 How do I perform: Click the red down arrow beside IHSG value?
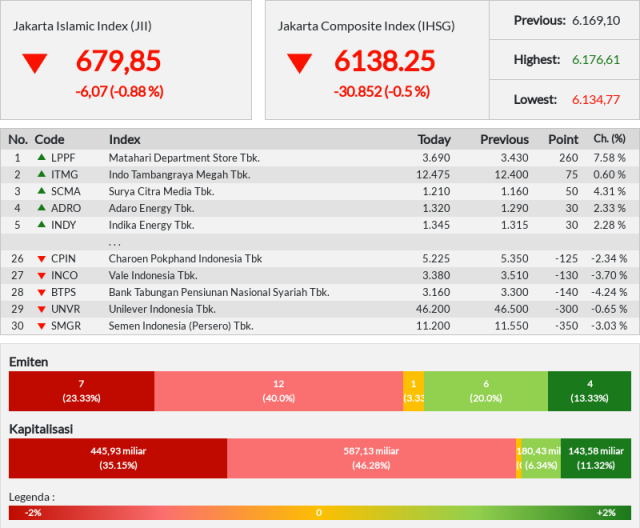pyautogui.click(x=299, y=64)
